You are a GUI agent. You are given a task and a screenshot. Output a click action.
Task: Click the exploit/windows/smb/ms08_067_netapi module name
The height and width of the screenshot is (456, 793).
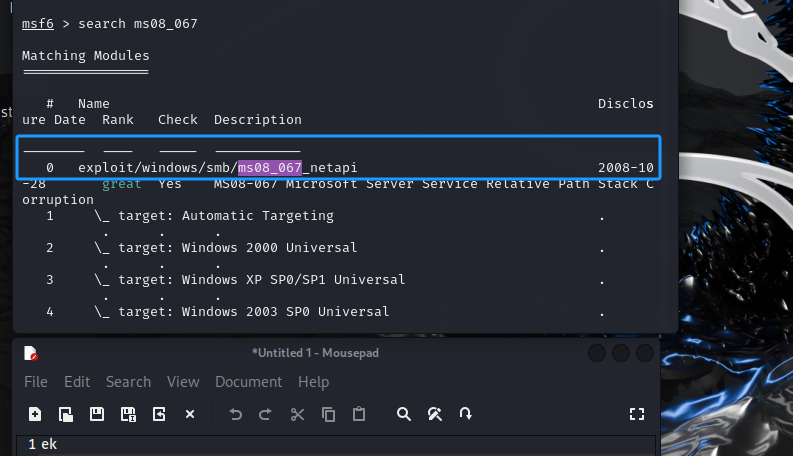217,167
